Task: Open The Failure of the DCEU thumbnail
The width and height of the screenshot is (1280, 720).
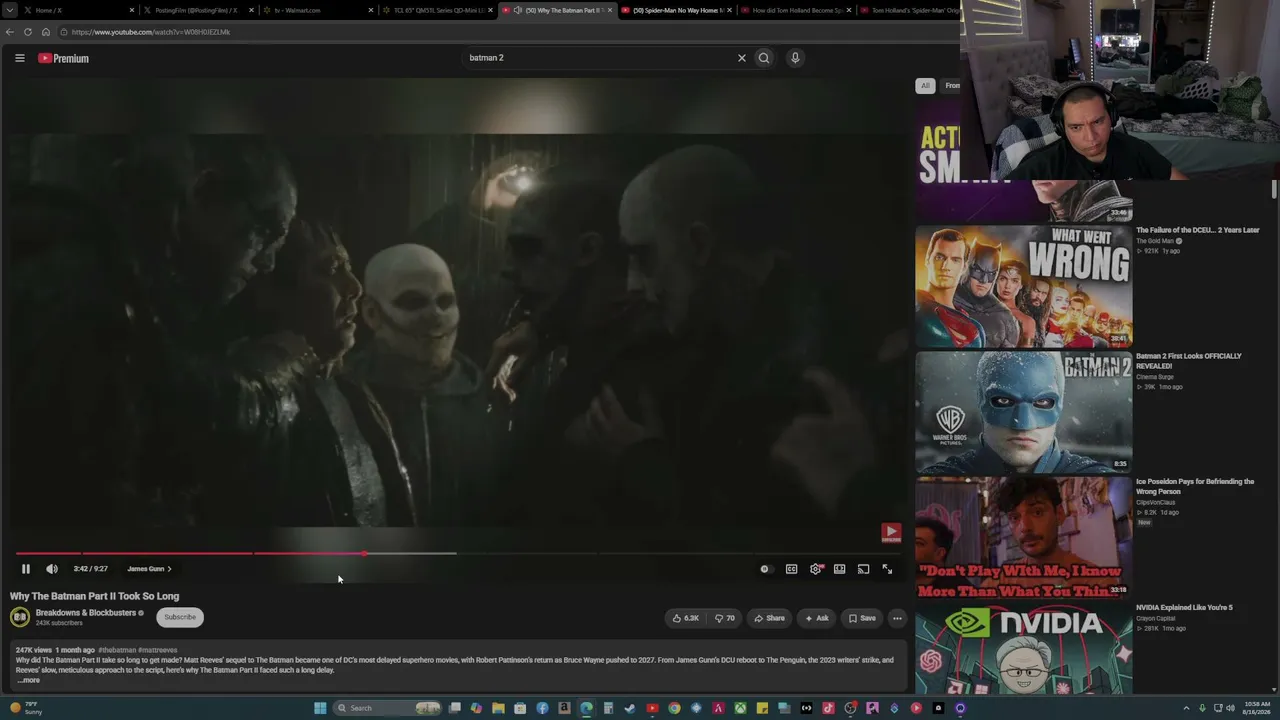Action: click(x=1024, y=286)
